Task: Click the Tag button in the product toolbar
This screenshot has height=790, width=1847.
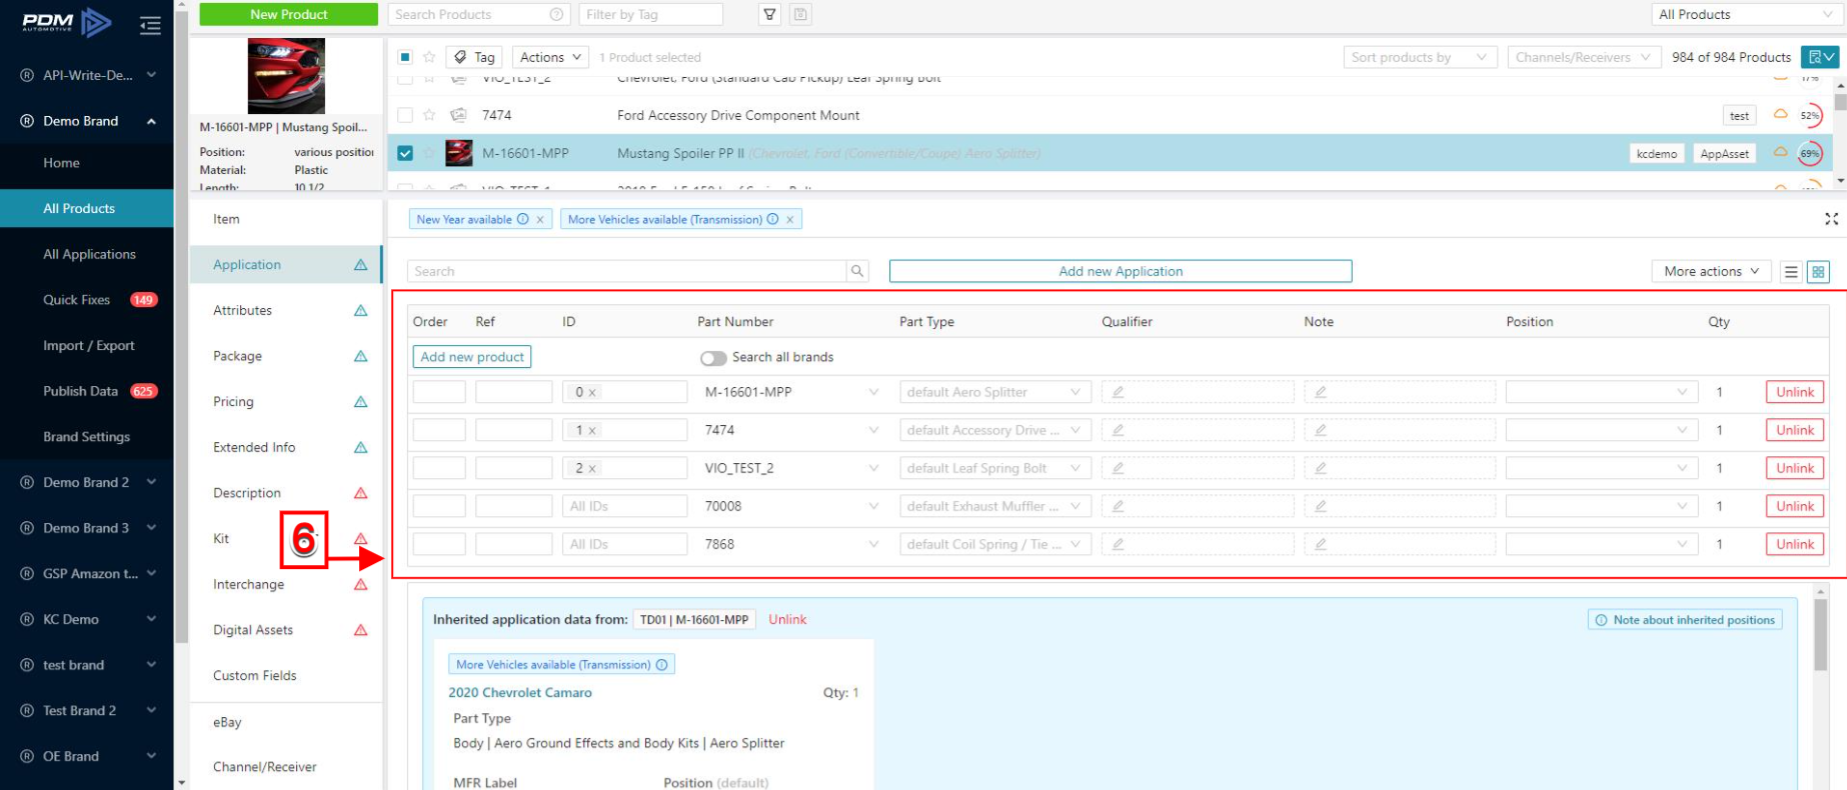Action: [x=474, y=57]
